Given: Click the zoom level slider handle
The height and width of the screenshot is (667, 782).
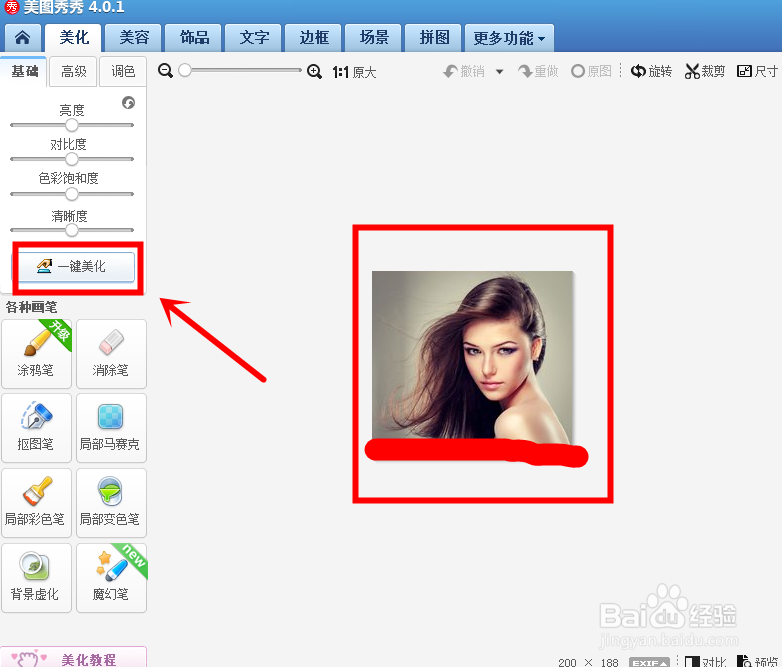Looking at the screenshot, I should 185,70.
